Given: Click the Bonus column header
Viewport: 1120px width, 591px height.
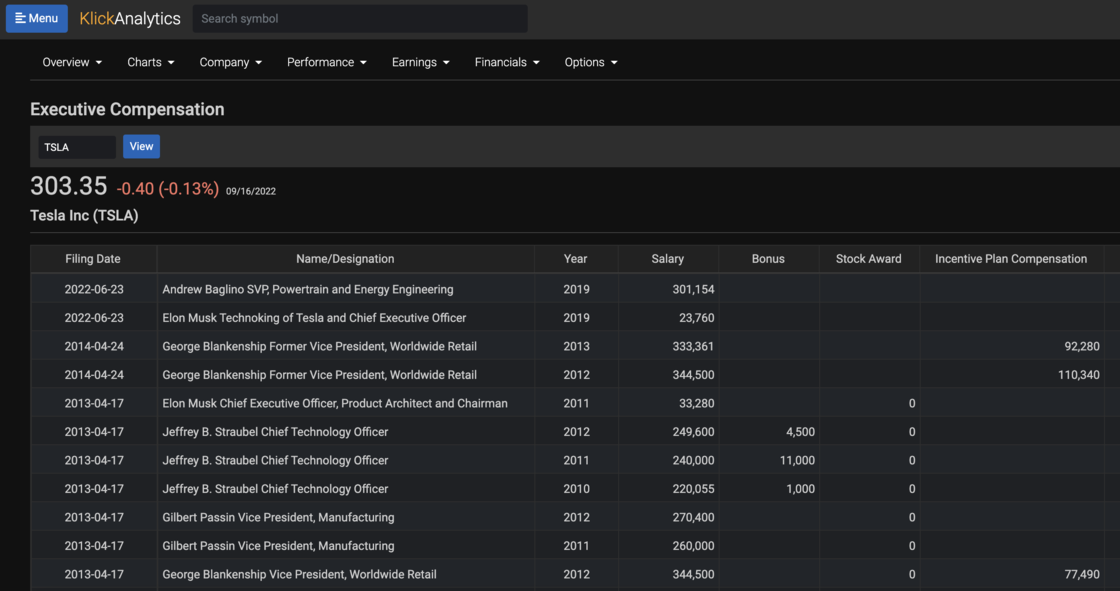Looking at the screenshot, I should (768, 259).
